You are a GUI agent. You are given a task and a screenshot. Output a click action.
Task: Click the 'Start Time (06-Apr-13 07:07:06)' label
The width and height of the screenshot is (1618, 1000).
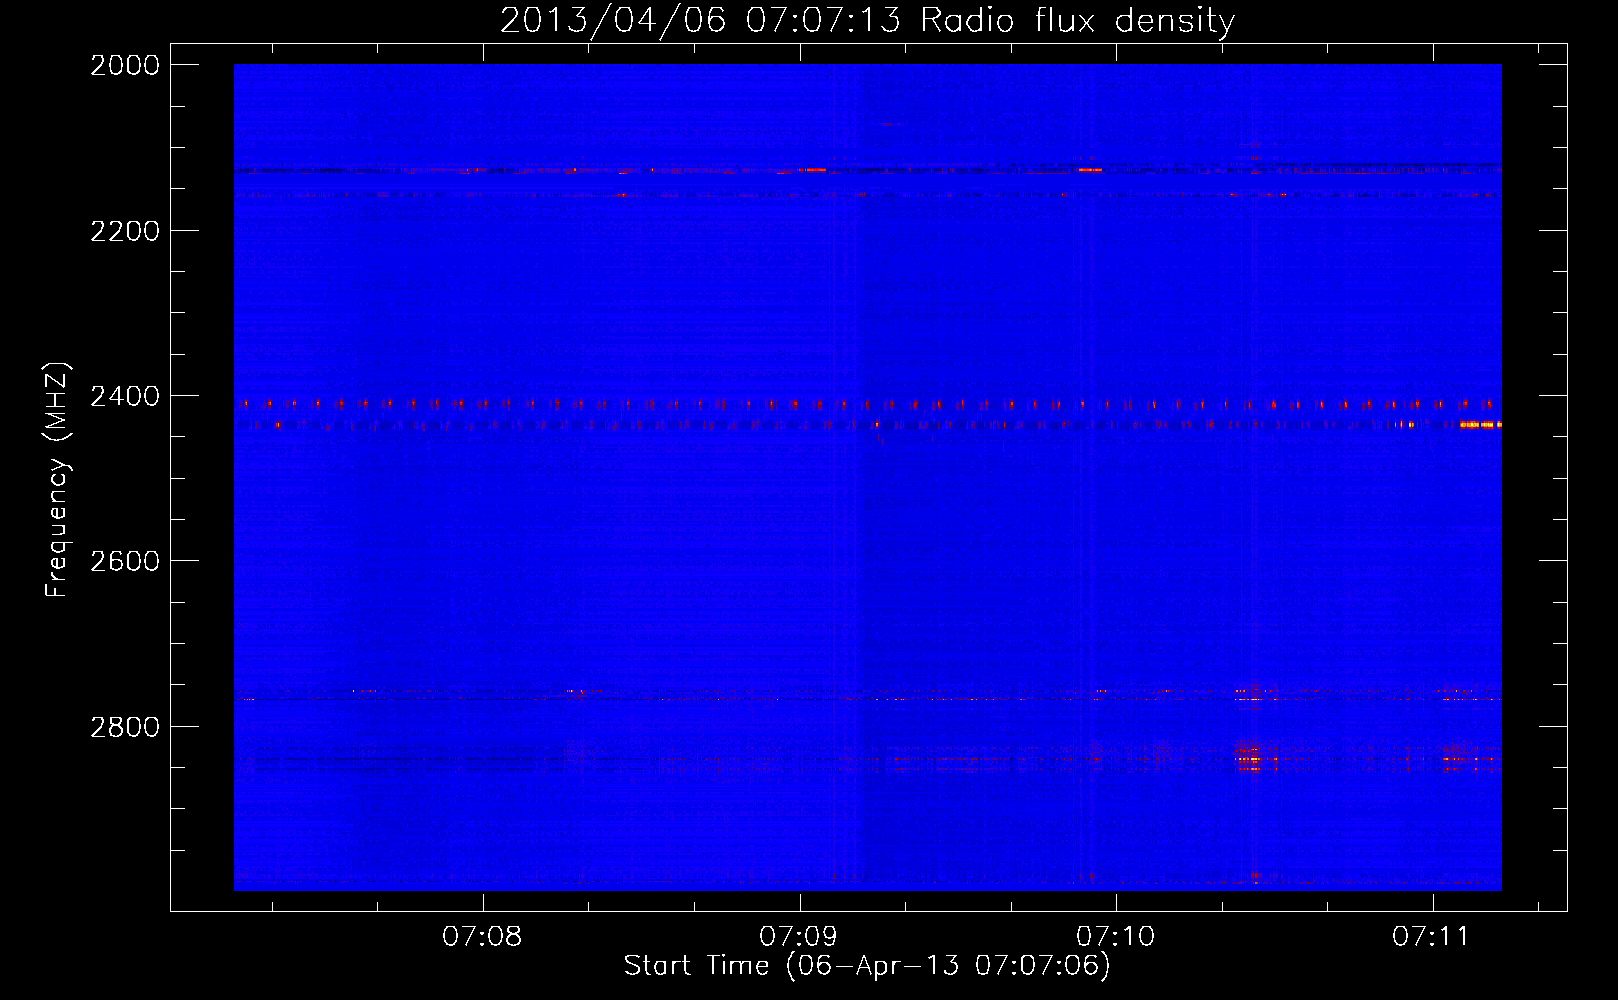(x=867, y=965)
